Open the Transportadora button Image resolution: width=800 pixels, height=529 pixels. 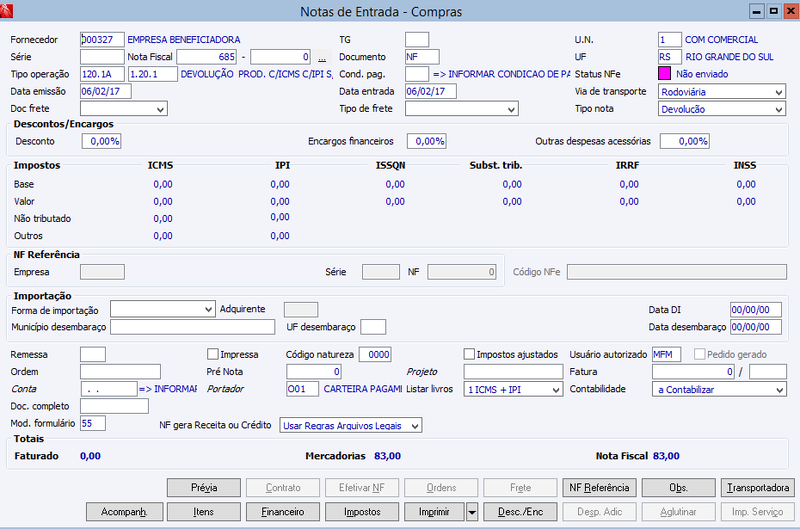[x=758, y=488]
